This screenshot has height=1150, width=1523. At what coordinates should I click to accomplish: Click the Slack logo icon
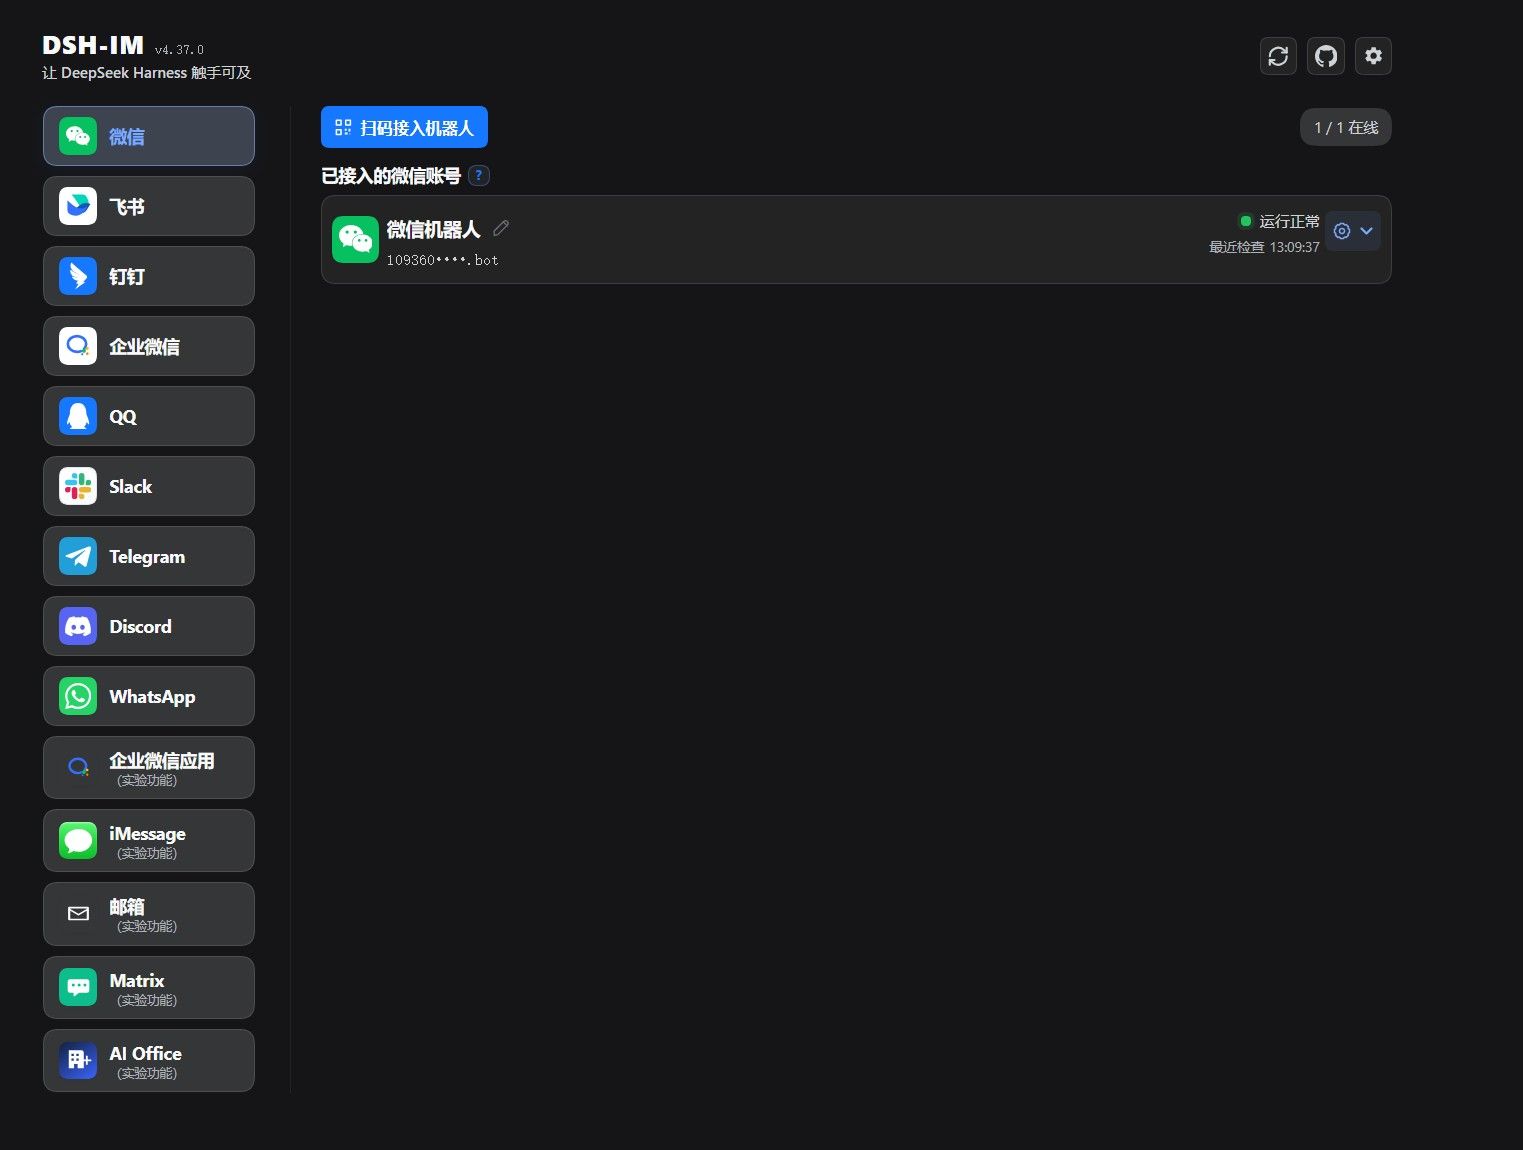click(78, 486)
